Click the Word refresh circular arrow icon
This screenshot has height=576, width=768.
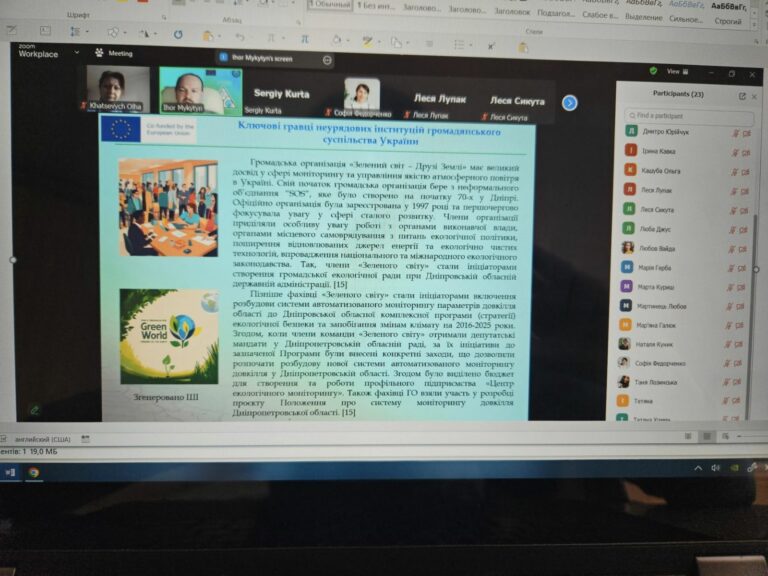click(x=178, y=35)
